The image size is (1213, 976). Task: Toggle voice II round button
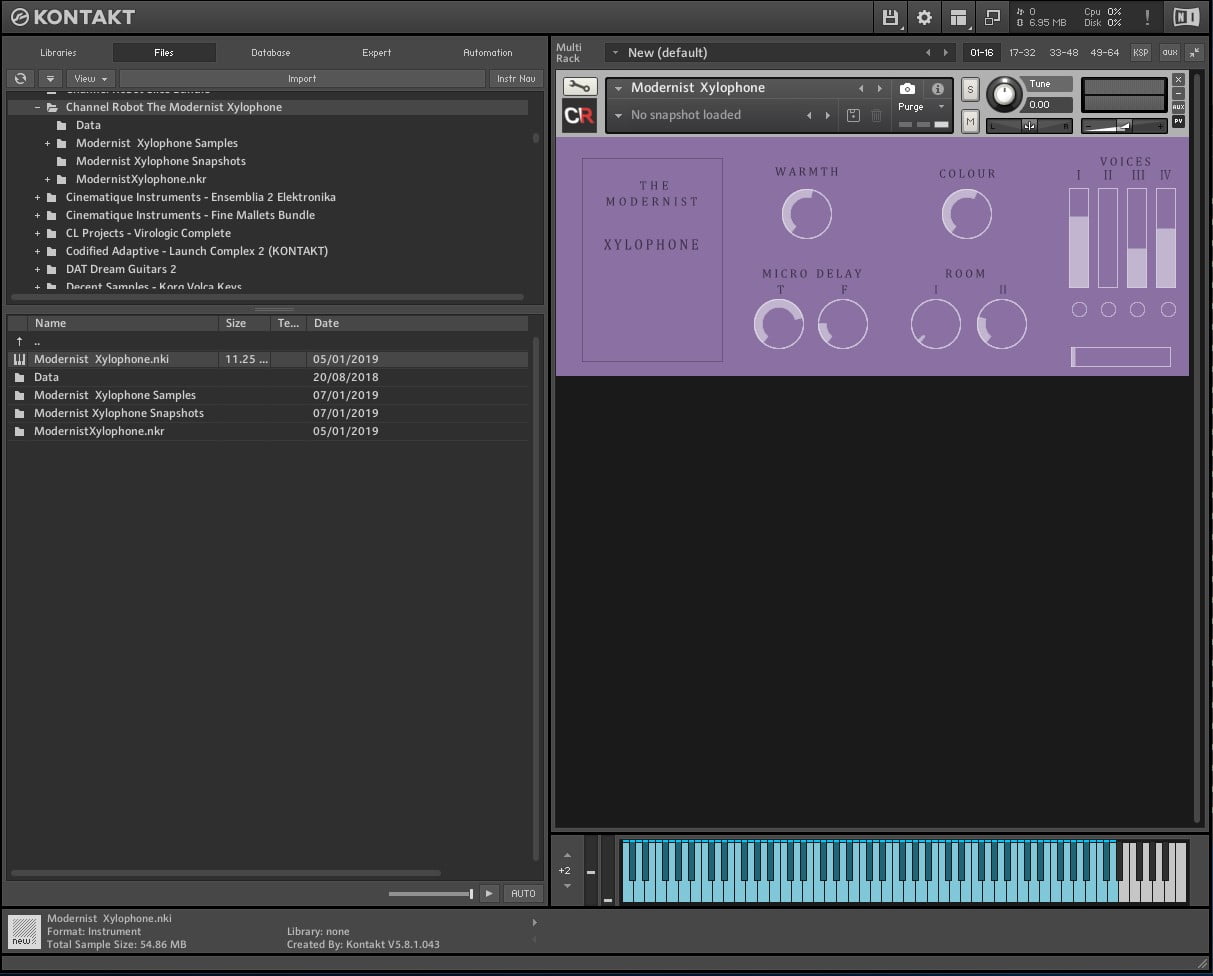1108,310
